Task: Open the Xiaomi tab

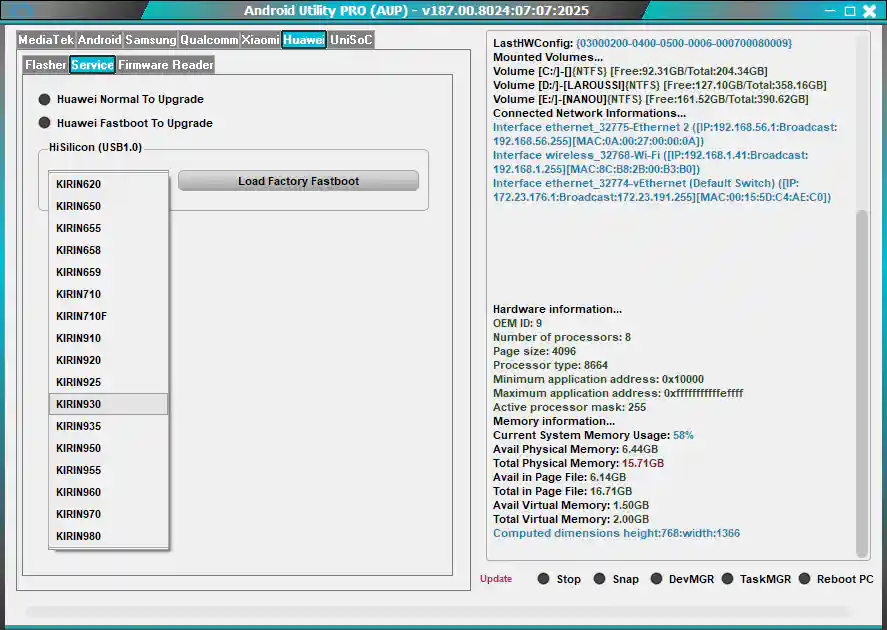Action: (261, 40)
